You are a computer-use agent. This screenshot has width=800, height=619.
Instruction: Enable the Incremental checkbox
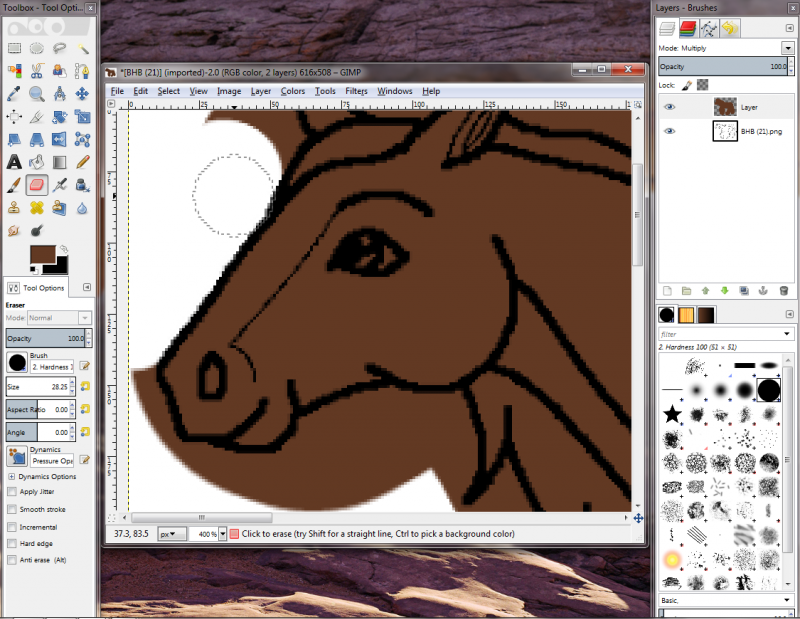pos(12,527)
